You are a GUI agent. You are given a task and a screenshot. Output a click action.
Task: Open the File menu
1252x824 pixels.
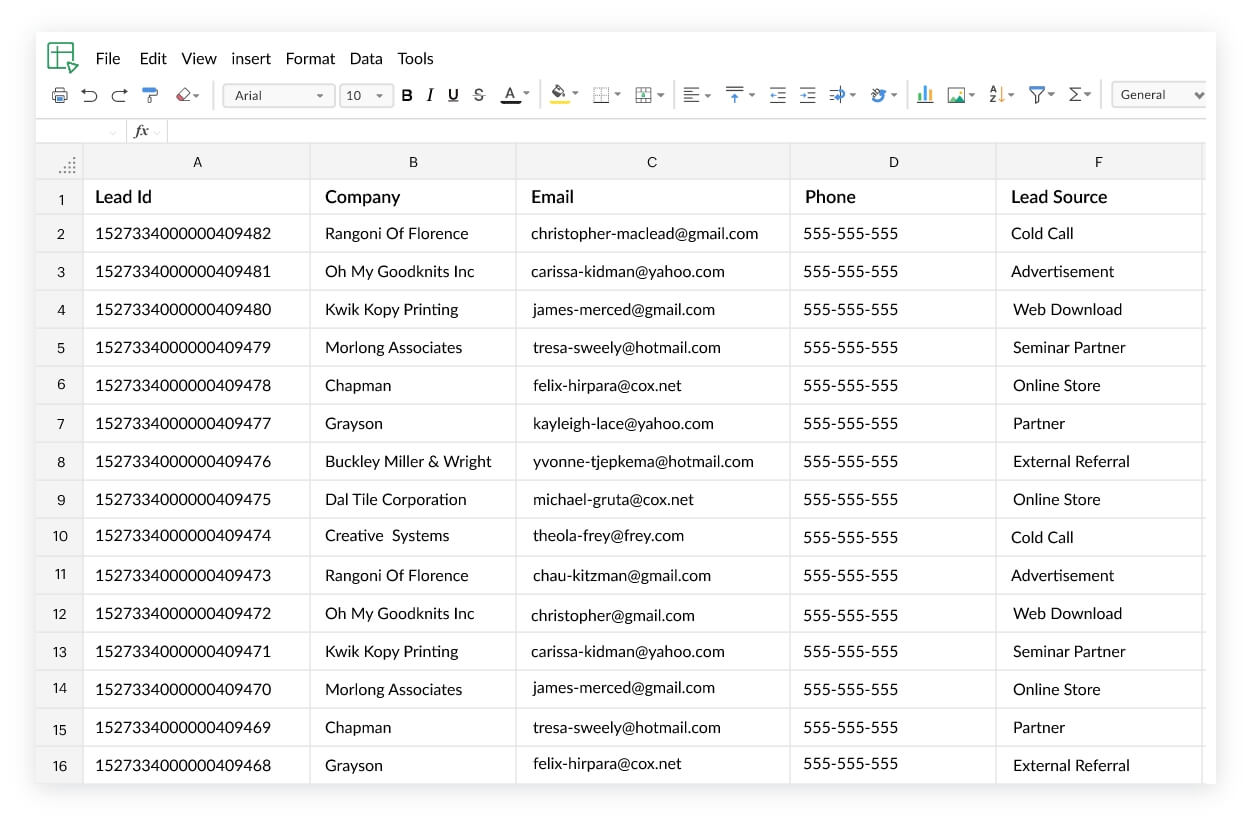[108, 58]
